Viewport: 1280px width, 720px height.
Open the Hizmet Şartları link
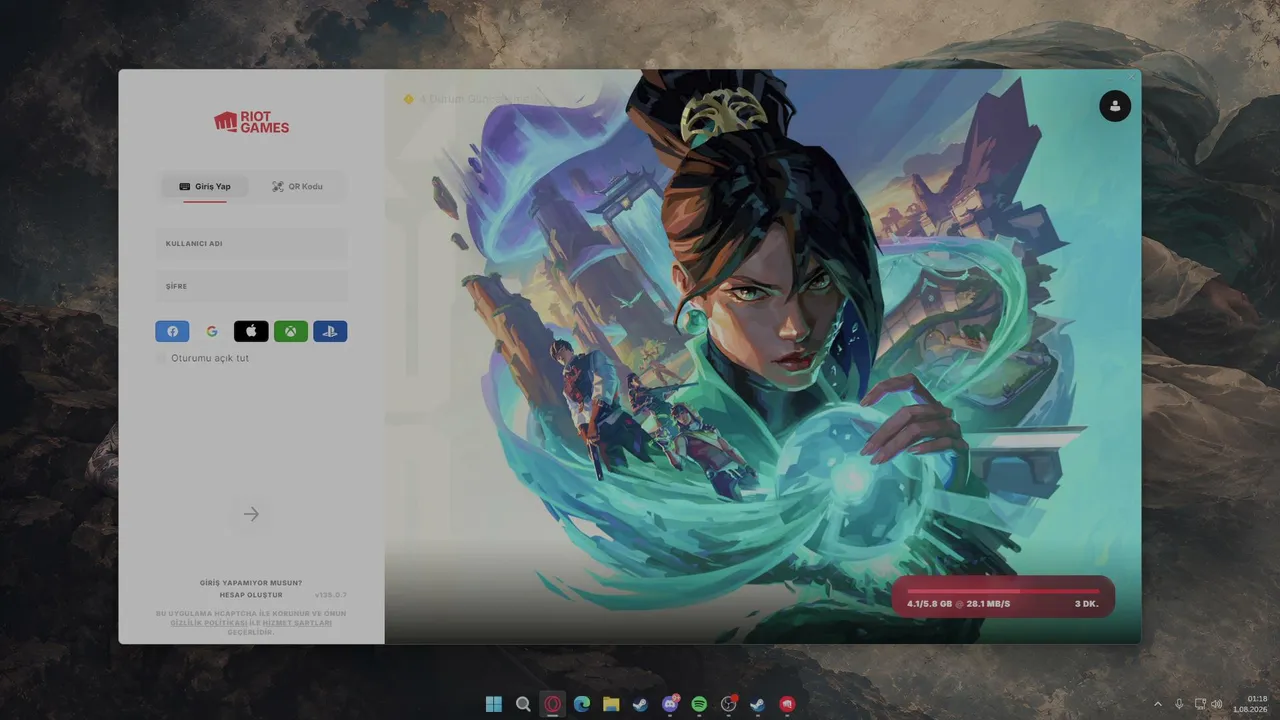(297, 623)
